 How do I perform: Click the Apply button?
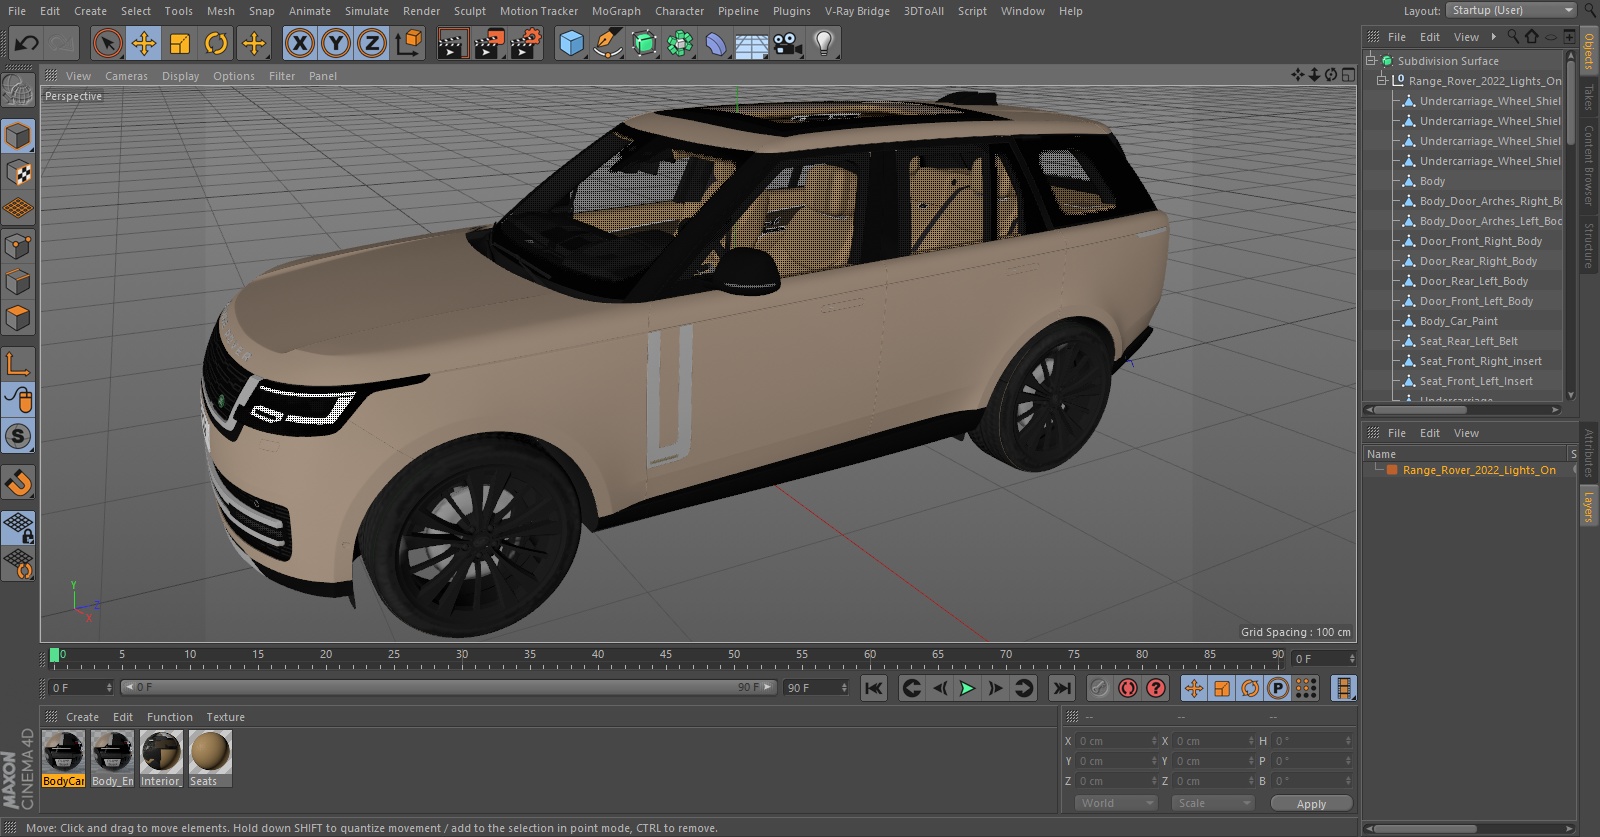(1311, 804)
